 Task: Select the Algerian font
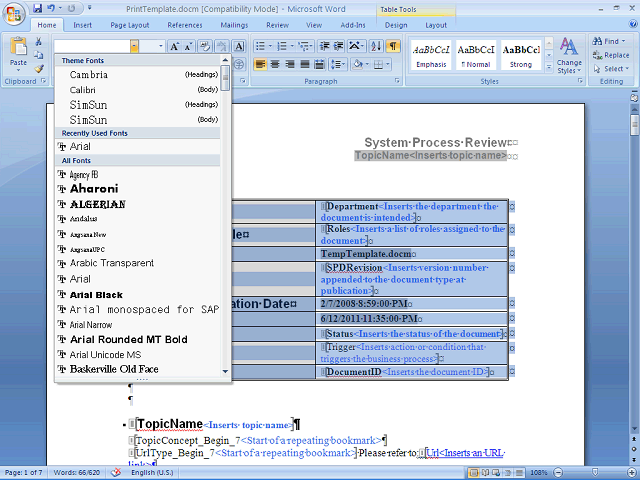coord(138,204)
